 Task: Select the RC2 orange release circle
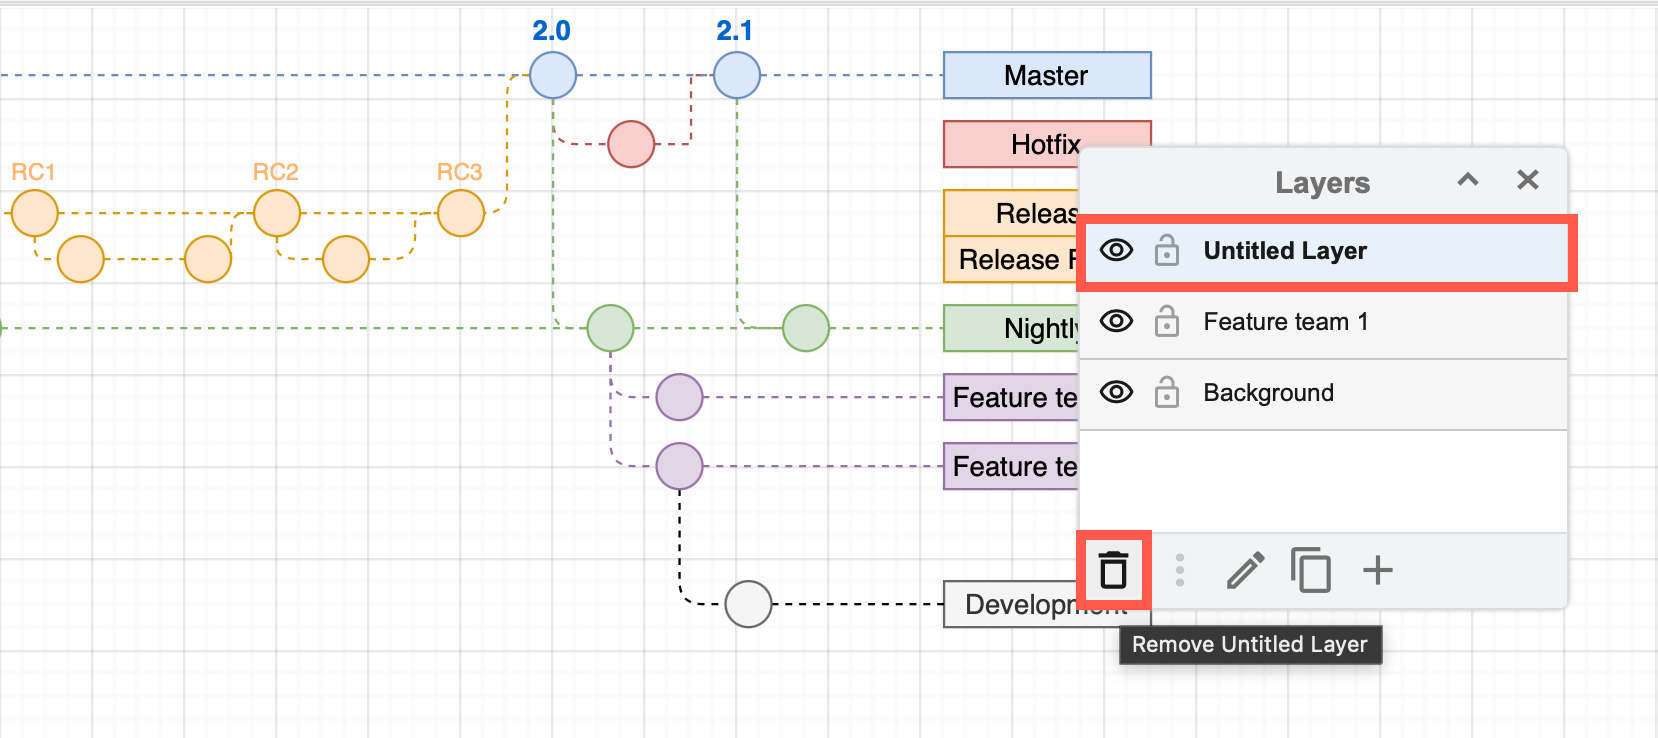(x=277, y=213)
